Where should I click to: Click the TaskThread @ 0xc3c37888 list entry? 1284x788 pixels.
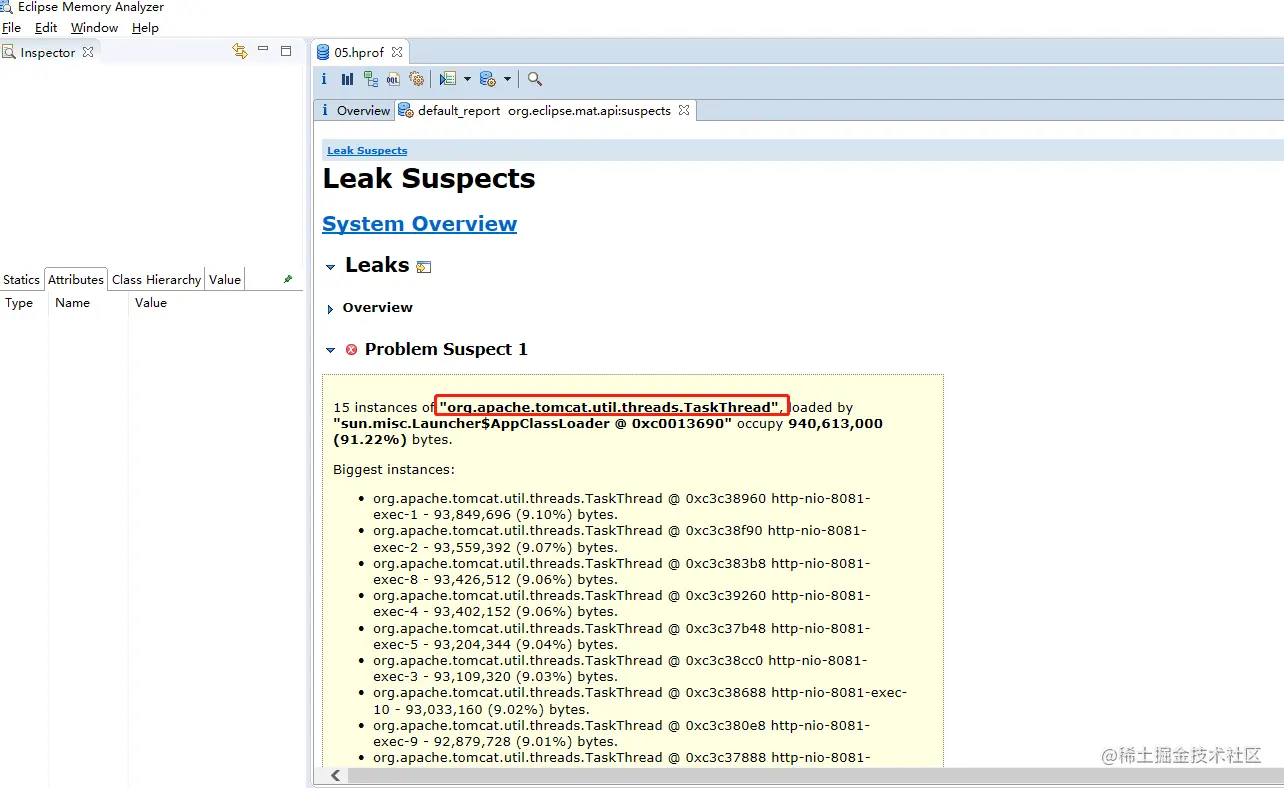[622, 758]
